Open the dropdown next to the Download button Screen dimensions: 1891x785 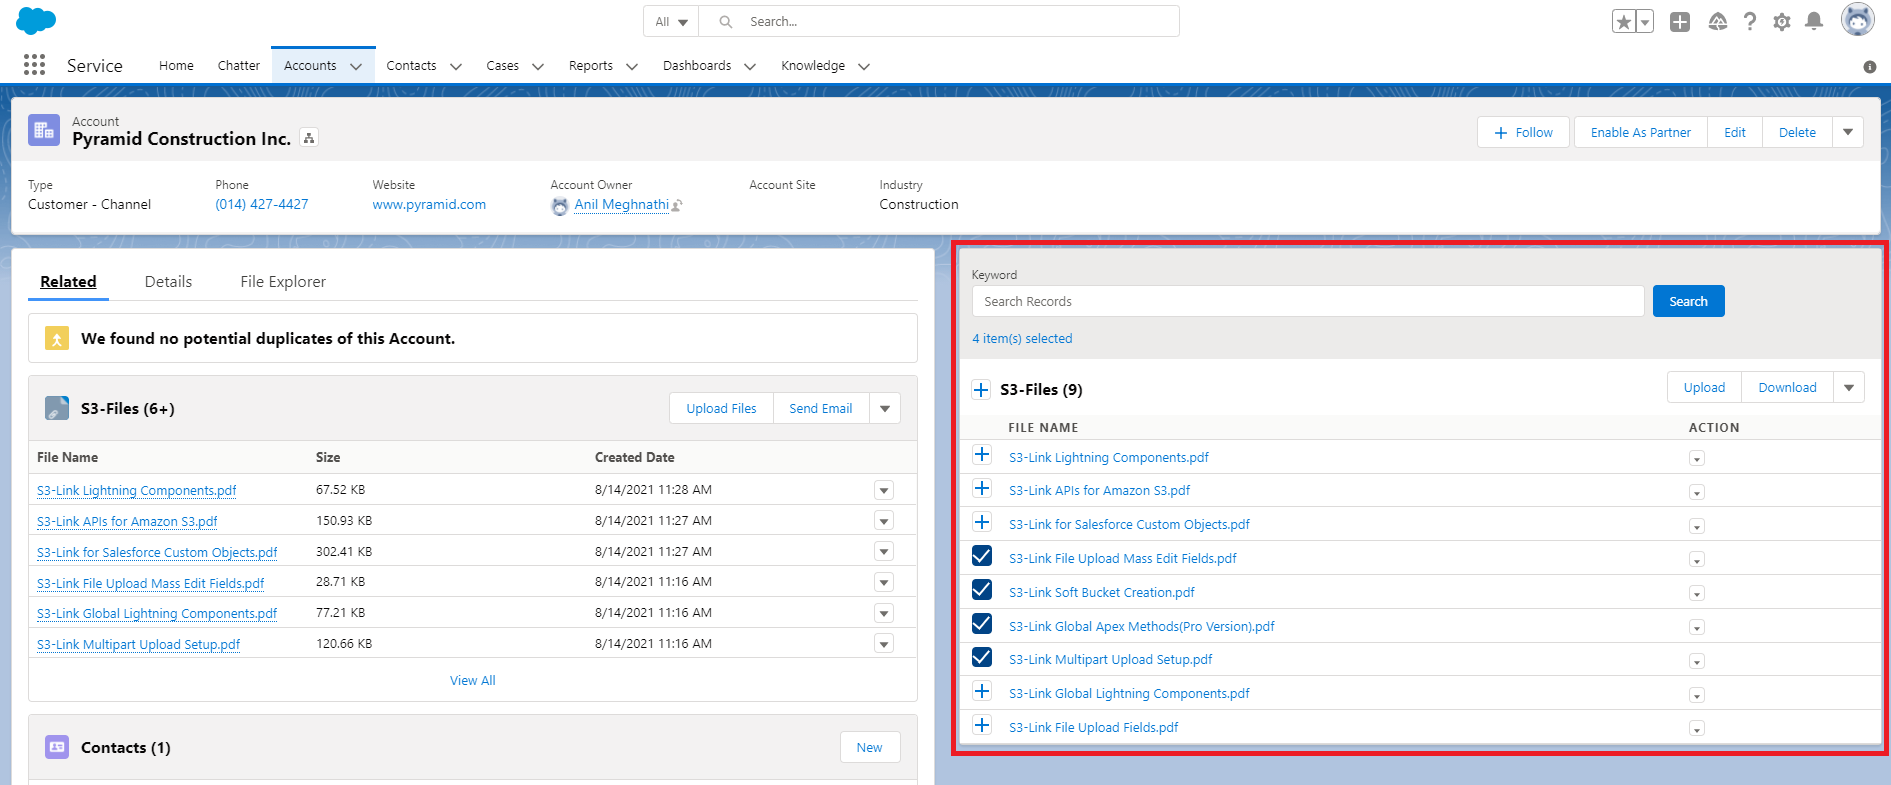(1849, 387)
